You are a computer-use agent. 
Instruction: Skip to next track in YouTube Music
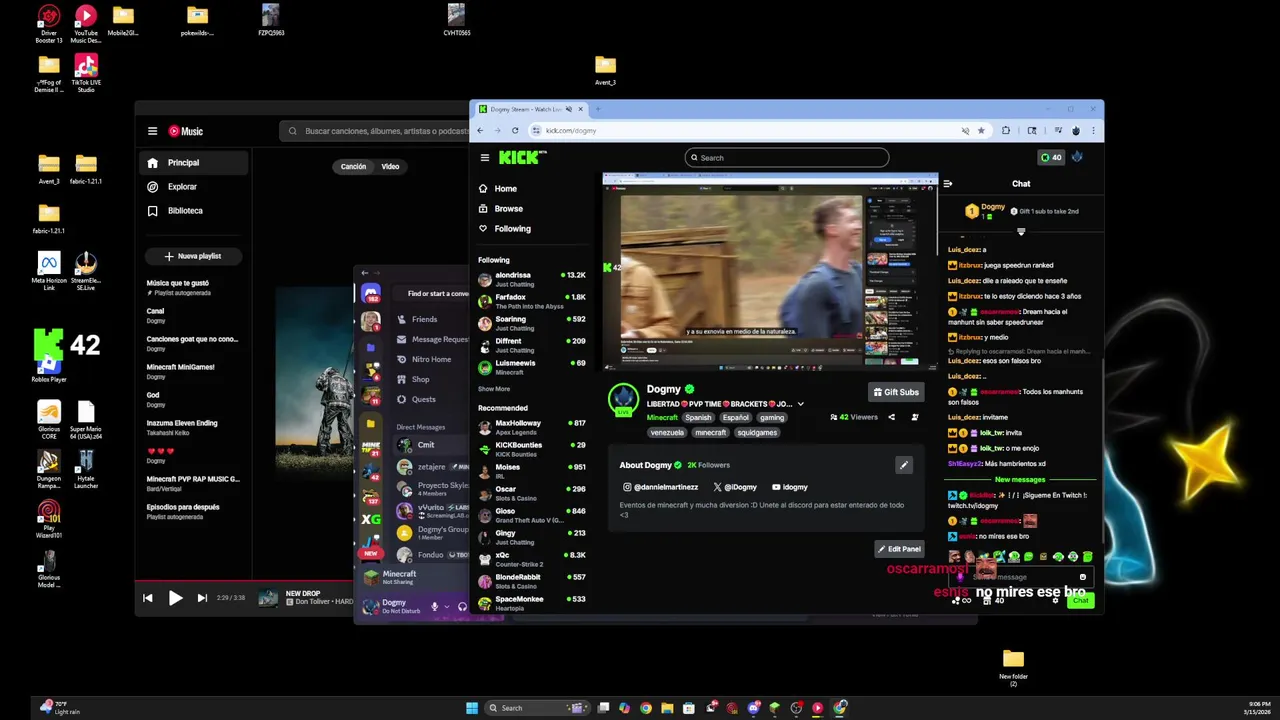(202, 598)
